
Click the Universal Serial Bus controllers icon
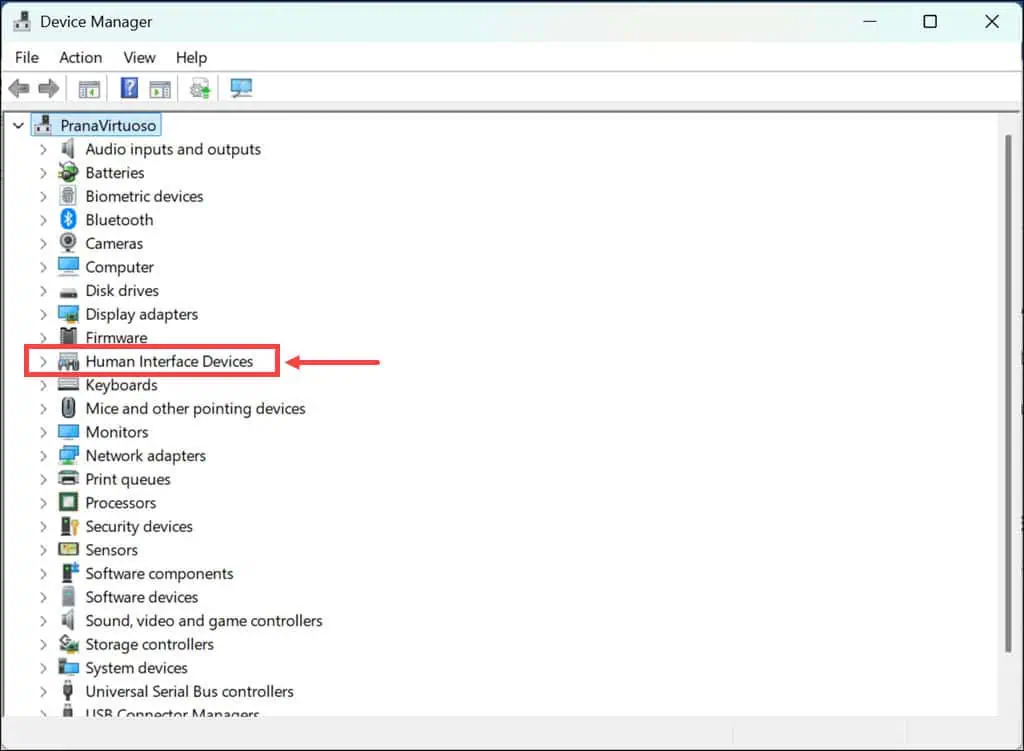pos(67,691)
